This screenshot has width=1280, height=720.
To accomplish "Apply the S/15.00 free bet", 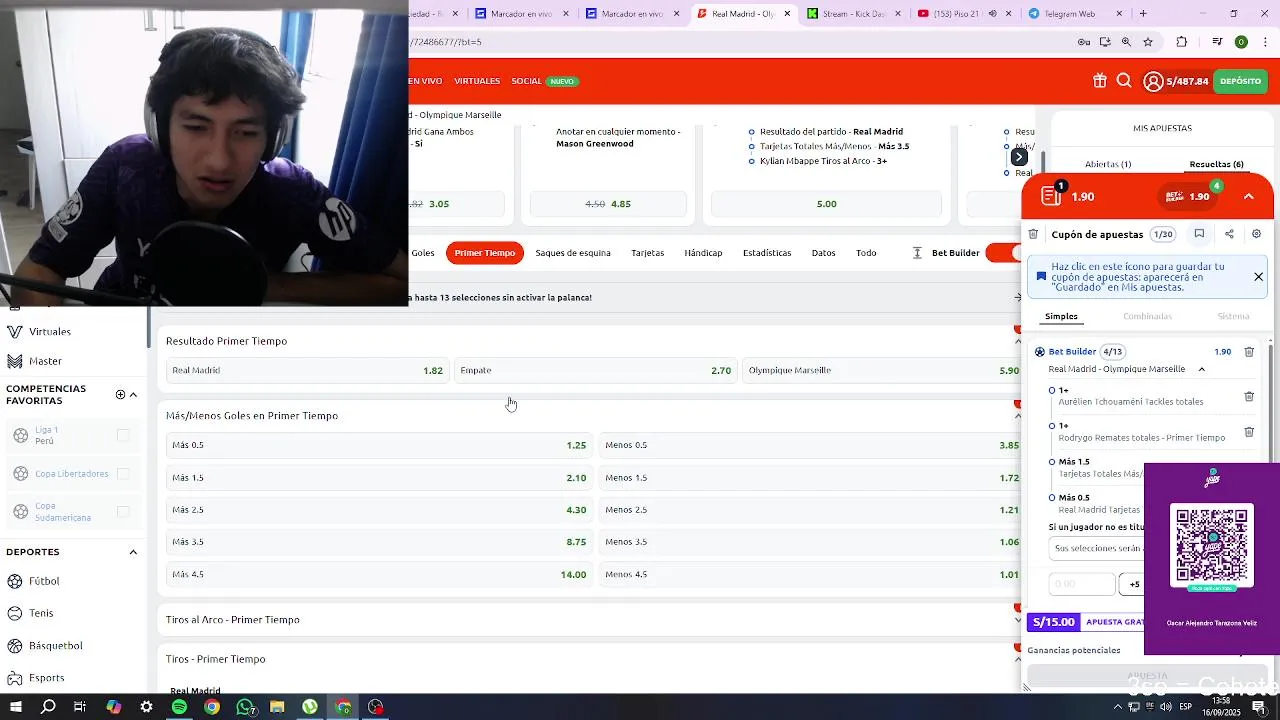I will (x=1085, y=622).
